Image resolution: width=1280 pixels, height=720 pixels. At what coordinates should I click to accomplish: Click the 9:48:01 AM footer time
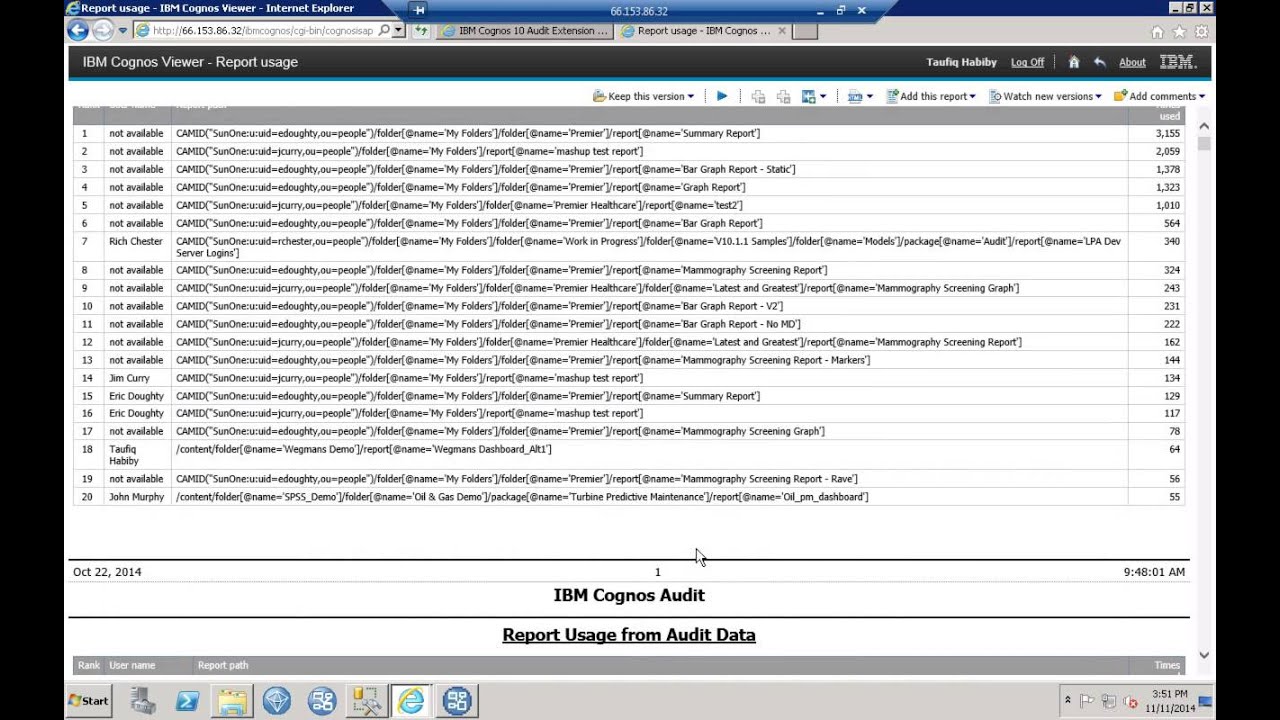pos(1154,572)
